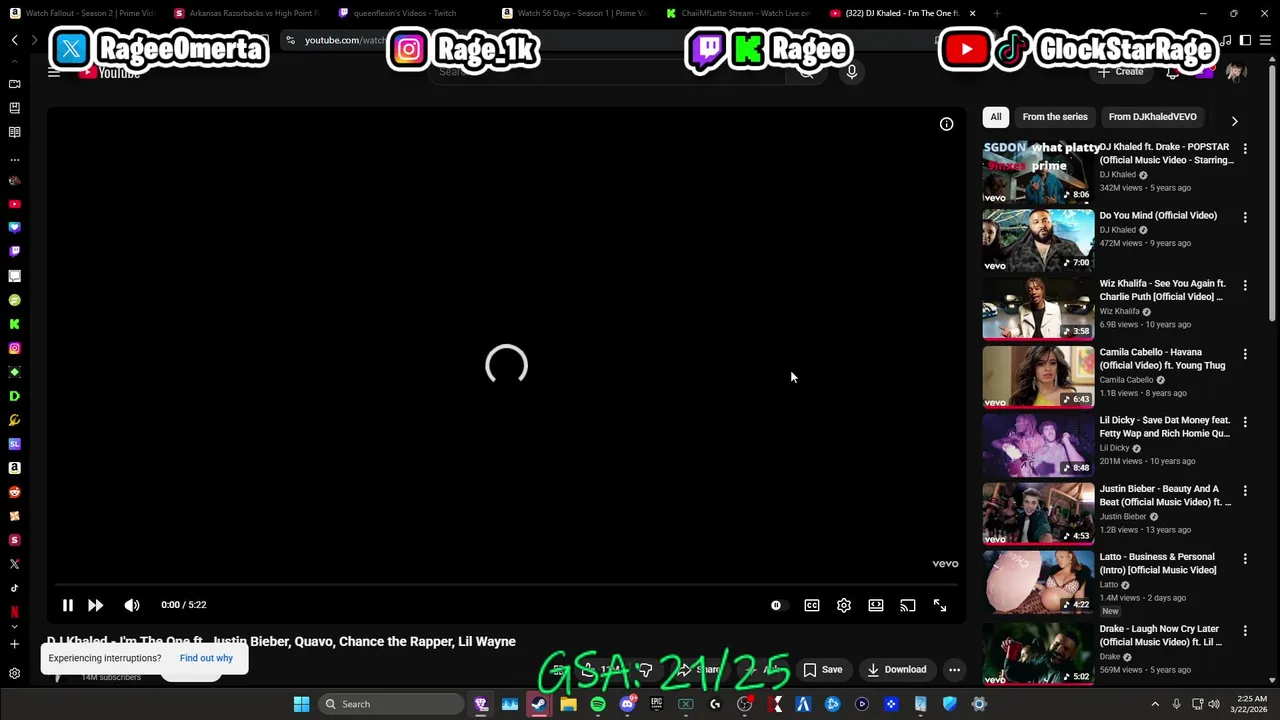Search with your voice microphone icon
This screenshot has height=720, width=1280.
(852, 72)
